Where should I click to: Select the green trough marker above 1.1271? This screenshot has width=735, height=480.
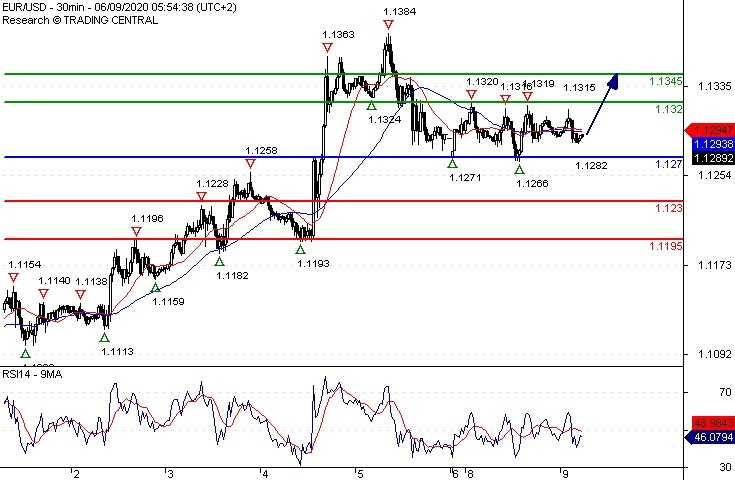click(452, 164)
